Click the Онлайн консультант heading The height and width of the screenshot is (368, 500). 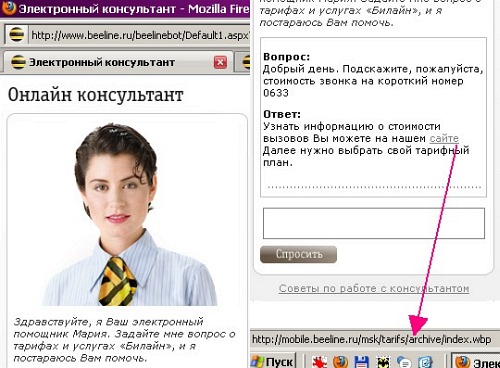[x=96, y=94]
